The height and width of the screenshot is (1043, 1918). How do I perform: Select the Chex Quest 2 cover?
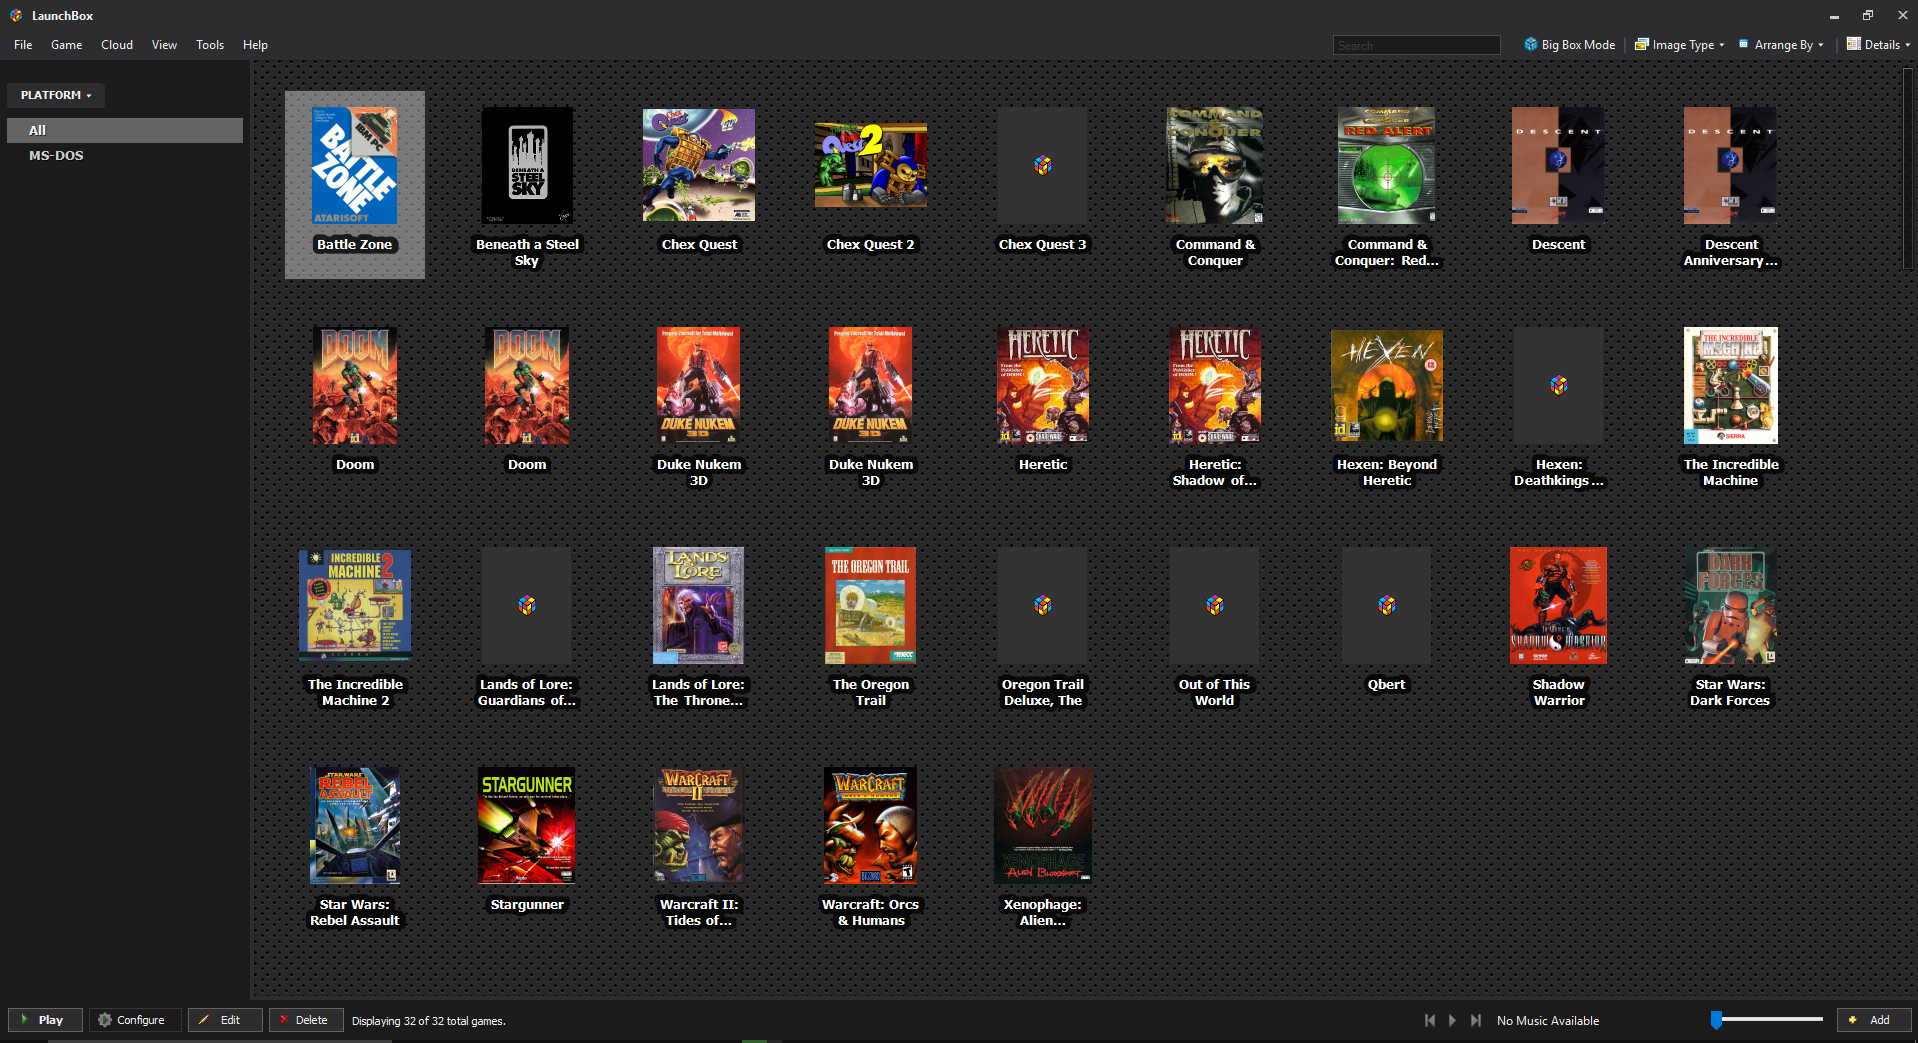pyautogui.click(x=871, y=166)
